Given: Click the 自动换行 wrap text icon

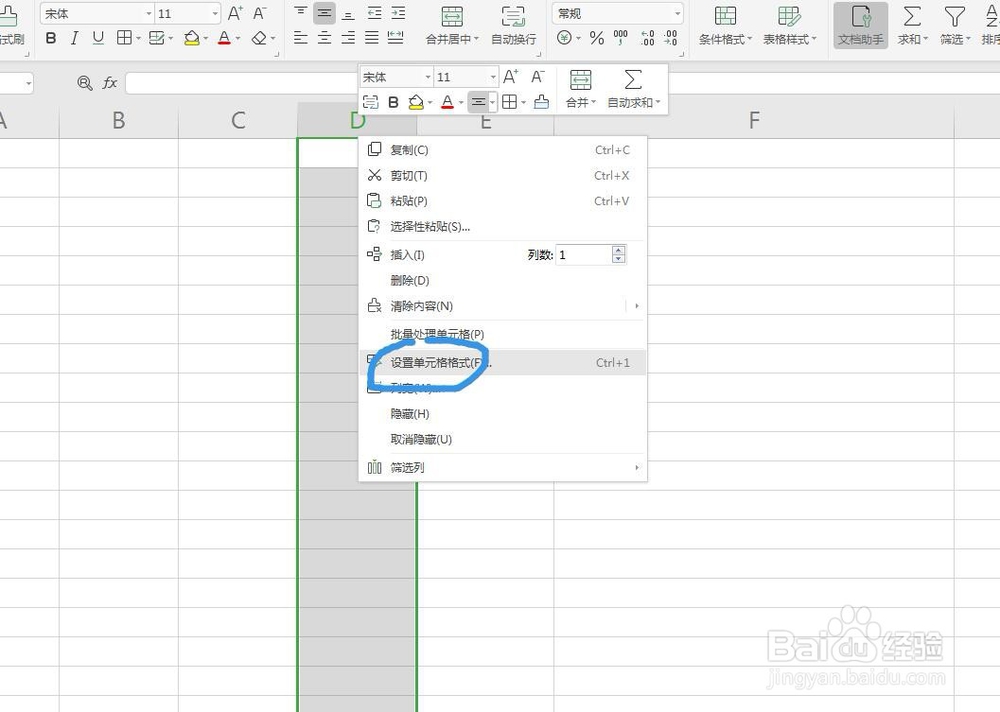Looking at the screenshot, I should [513, 16].
